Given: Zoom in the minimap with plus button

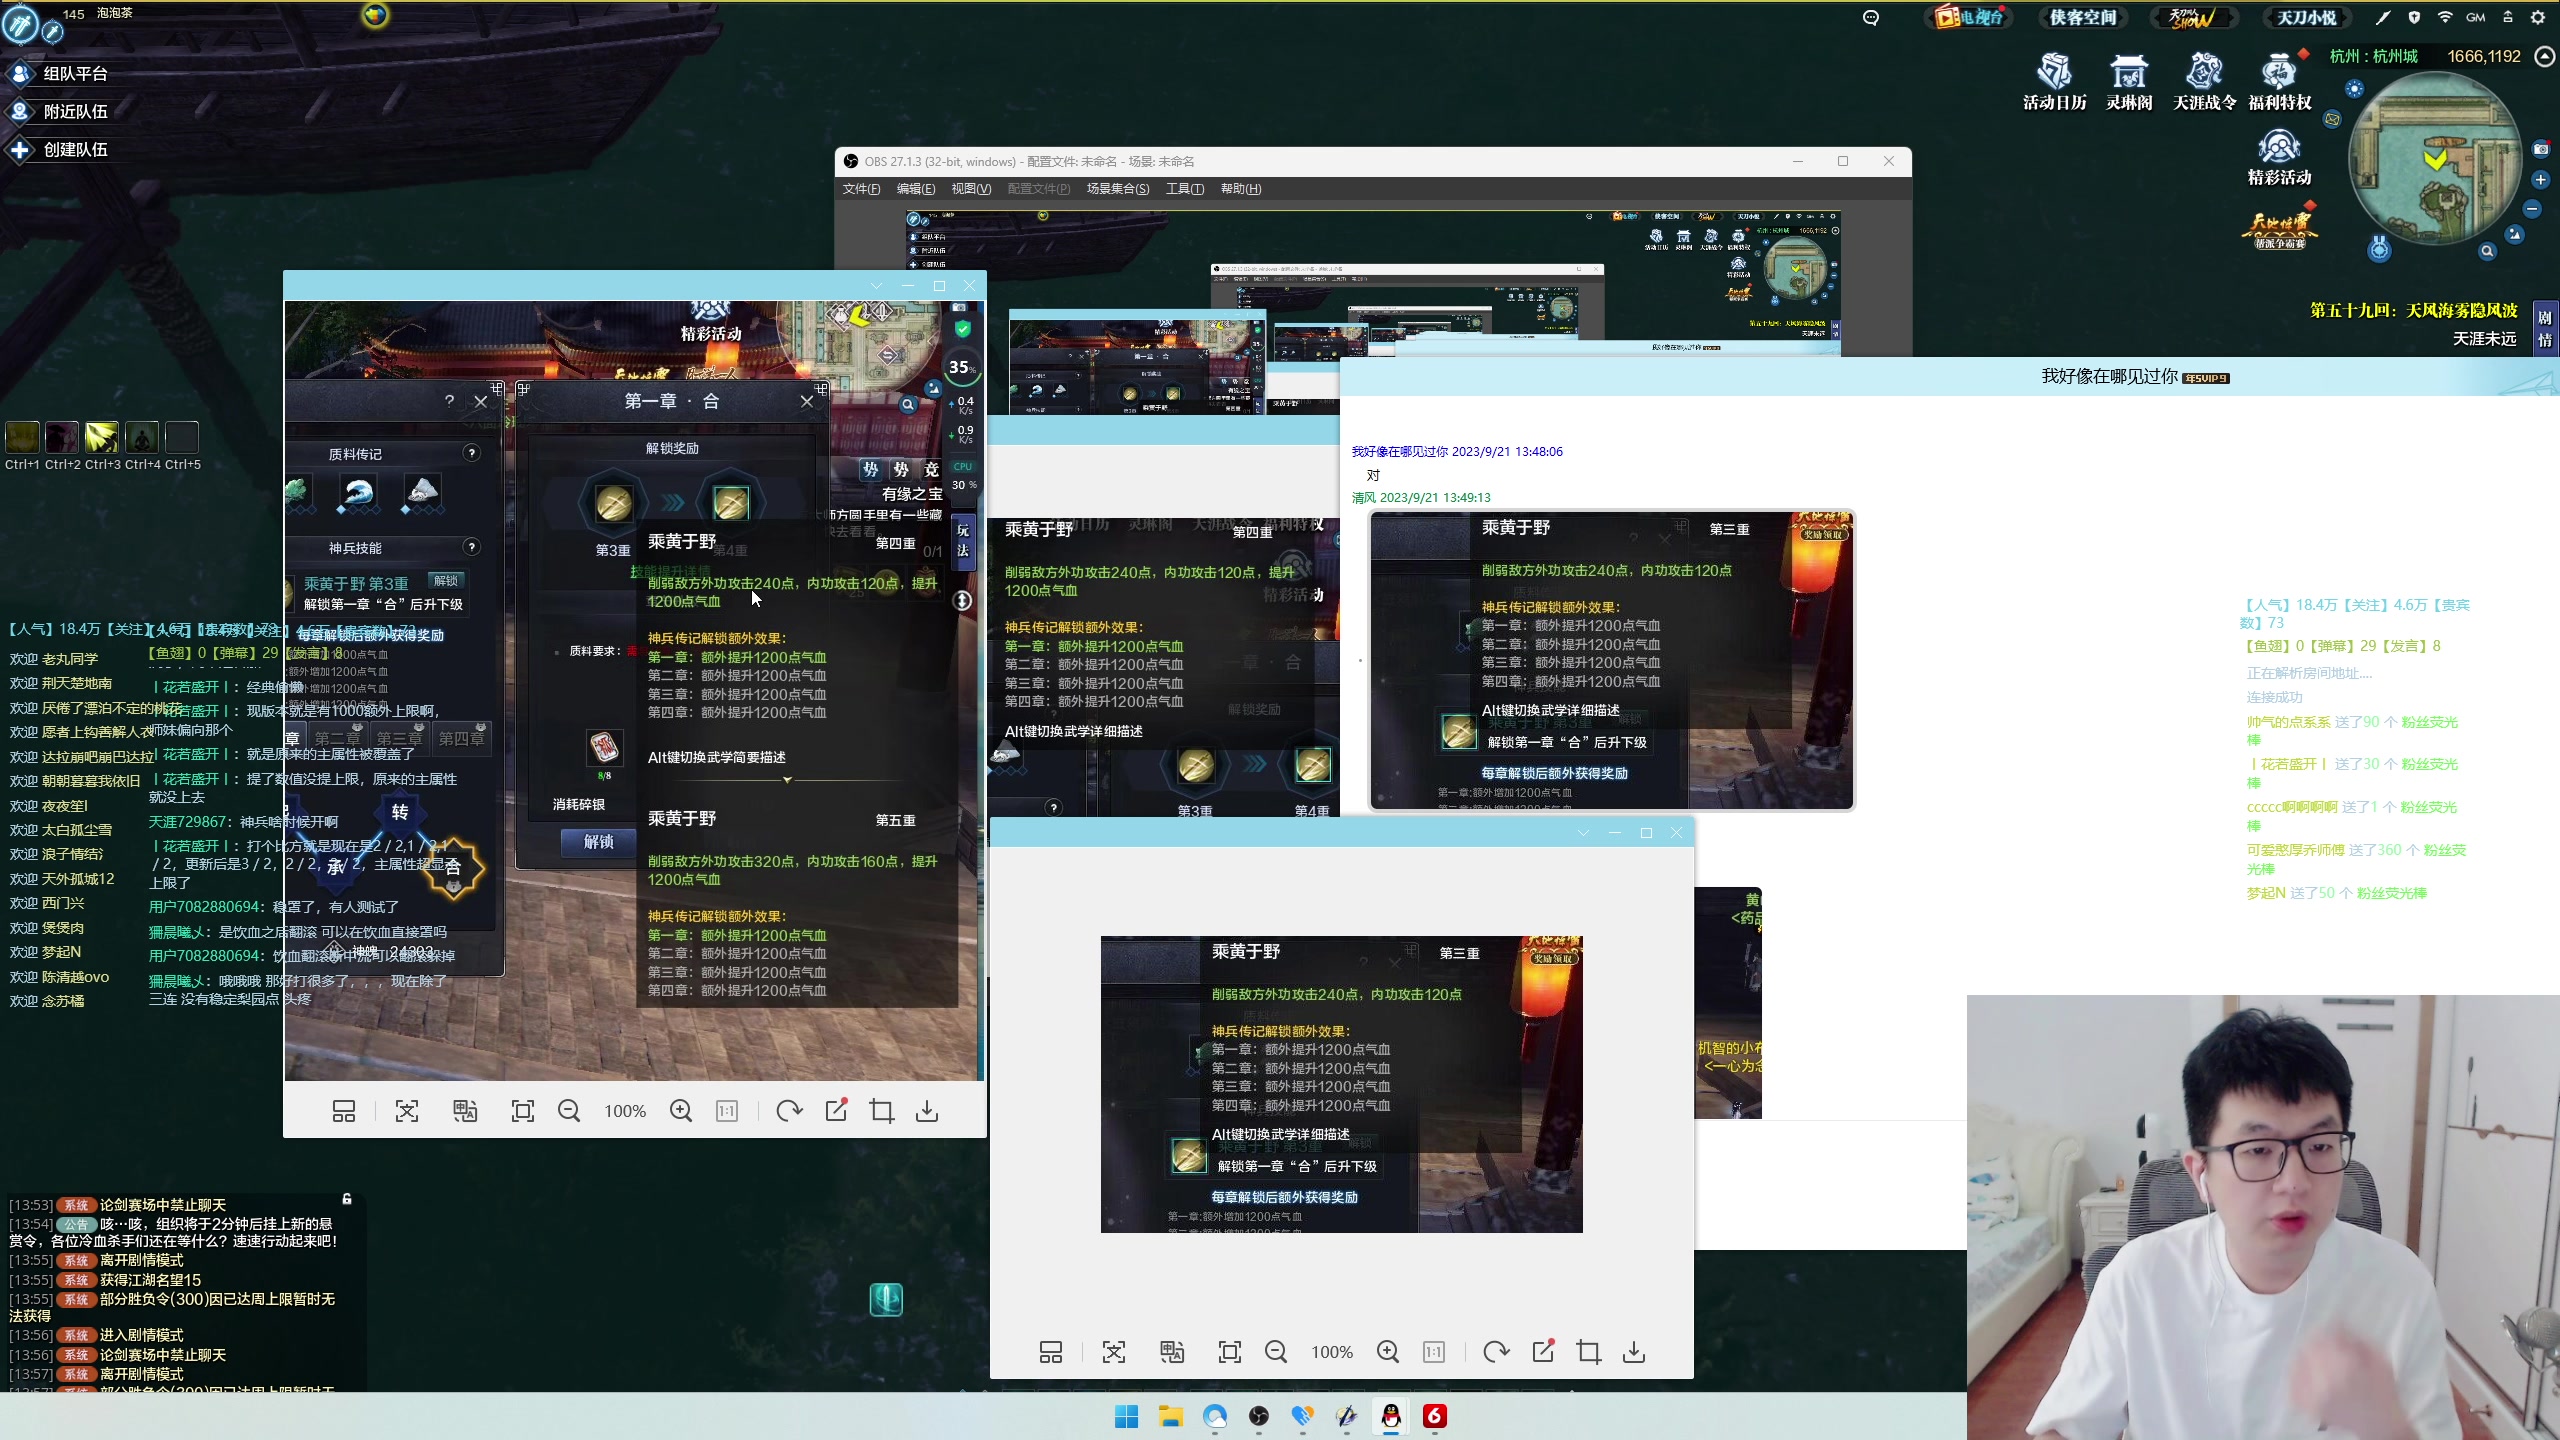Looking at the screenshot, I should 2541,180.
